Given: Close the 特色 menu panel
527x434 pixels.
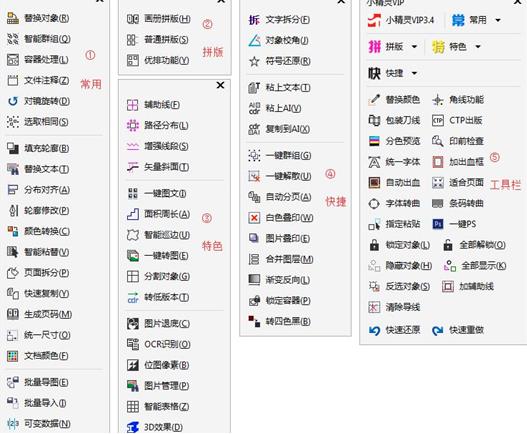Looking at the screenshot, I should coord(220,85).
